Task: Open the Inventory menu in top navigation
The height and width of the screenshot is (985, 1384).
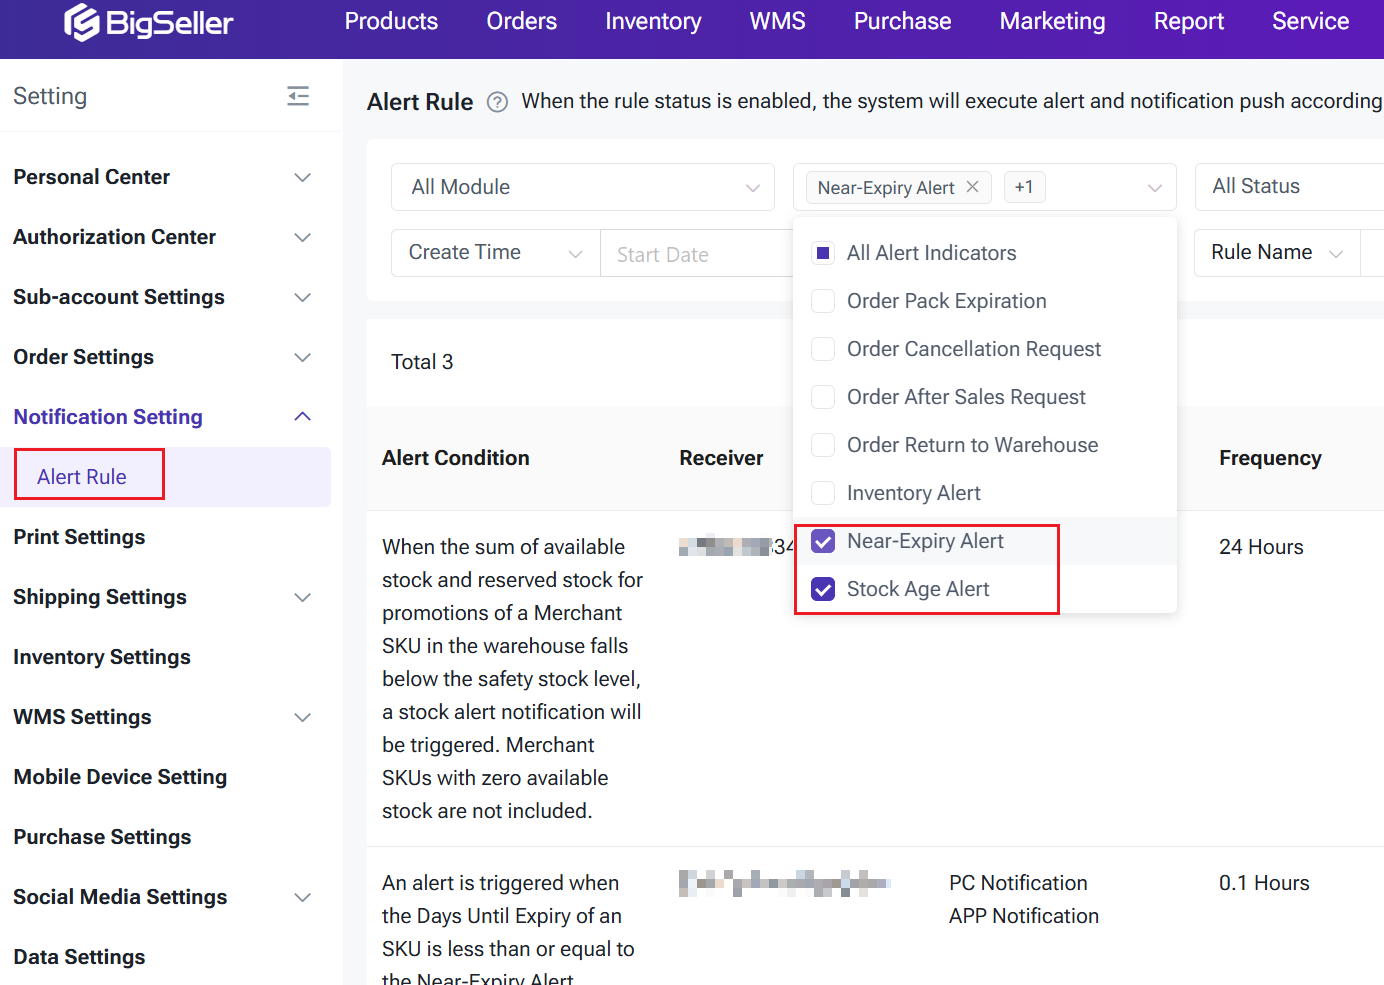Action: pos(653,22)
